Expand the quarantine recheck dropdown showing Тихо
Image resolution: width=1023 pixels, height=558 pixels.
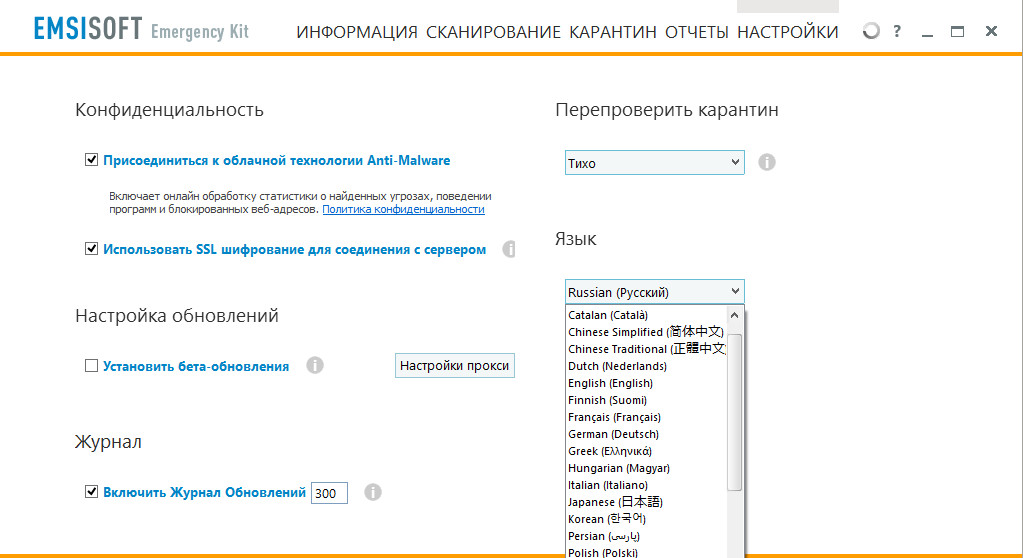coord(654,162)
